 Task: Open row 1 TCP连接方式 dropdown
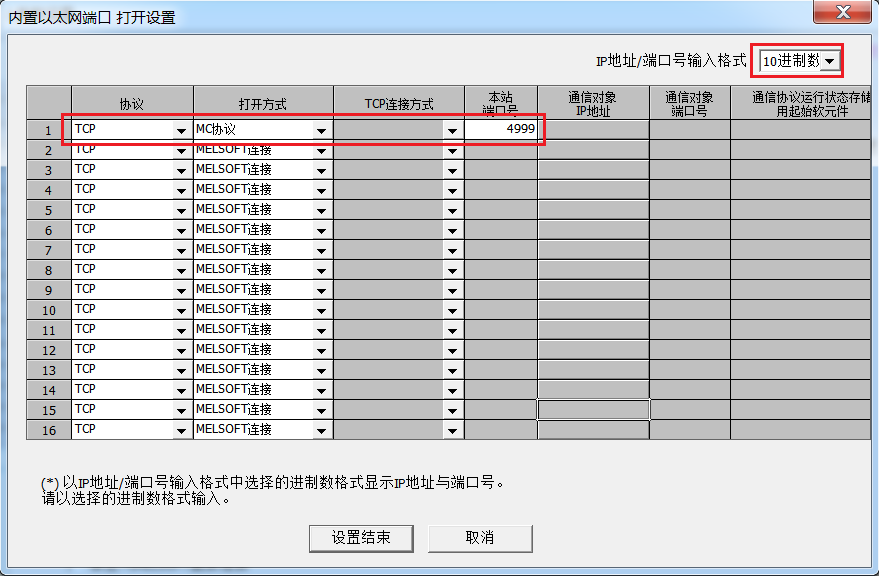453,130
